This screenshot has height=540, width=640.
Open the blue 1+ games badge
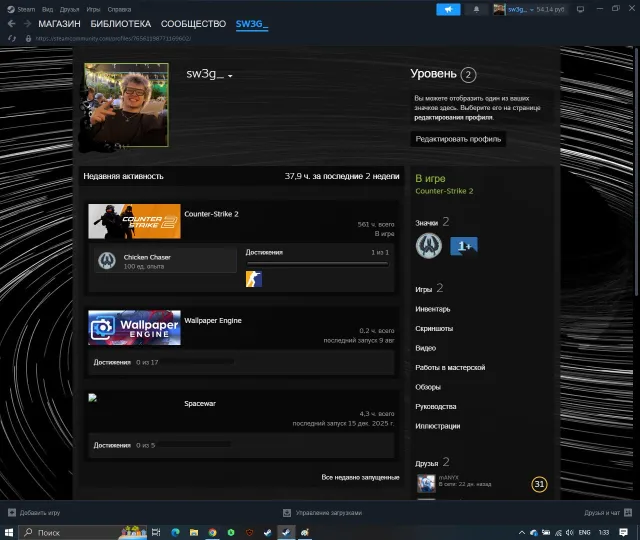[464, 246]
